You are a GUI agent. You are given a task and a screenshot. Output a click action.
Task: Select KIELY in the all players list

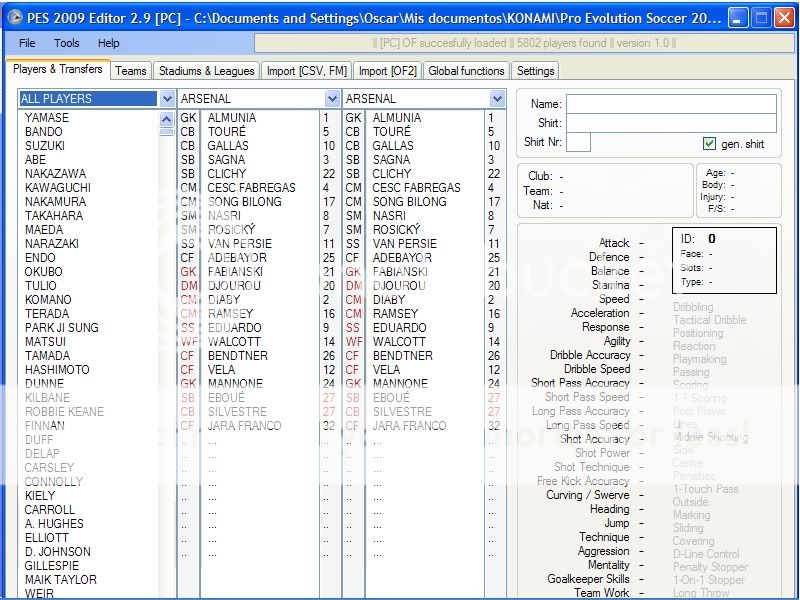pos(40,496)
